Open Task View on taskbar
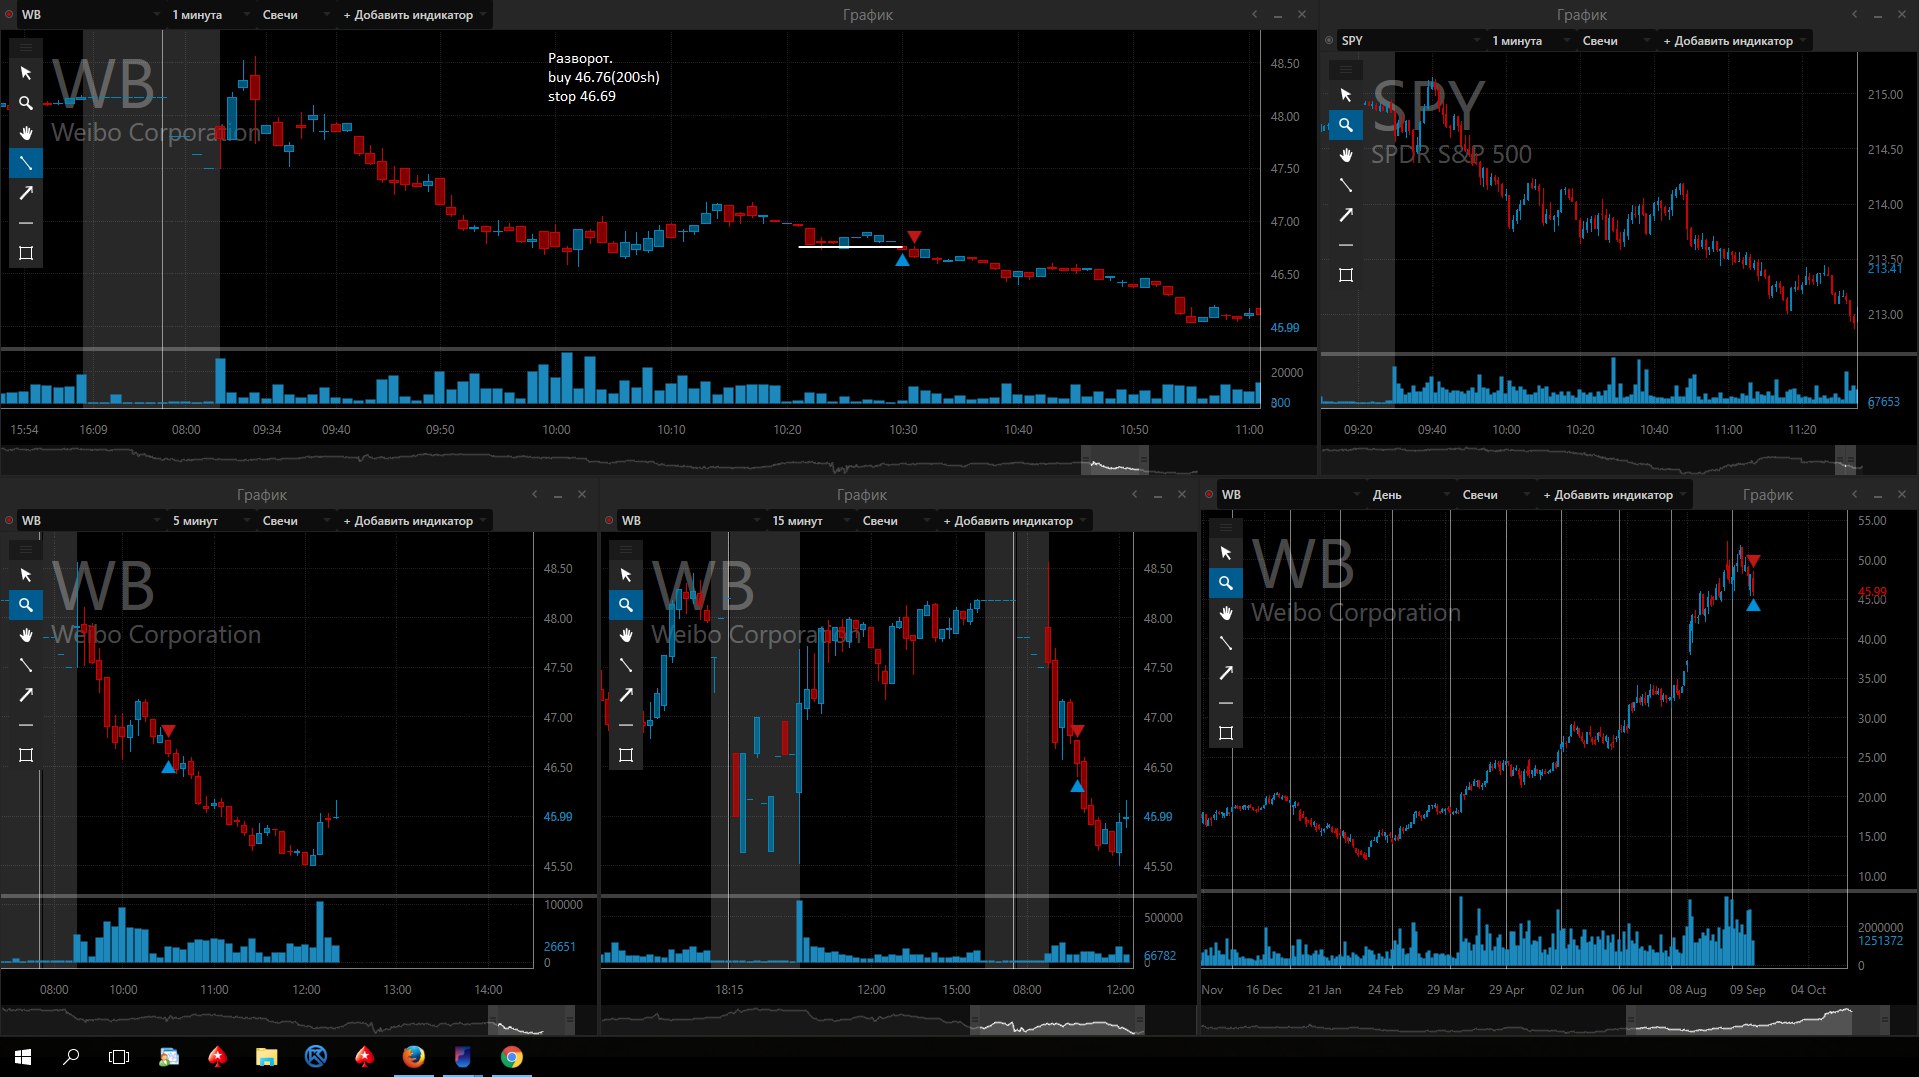Image resolution: width=1919 pixels, height=1077 pixels. pyautogui.click(x=119, y=1057)
